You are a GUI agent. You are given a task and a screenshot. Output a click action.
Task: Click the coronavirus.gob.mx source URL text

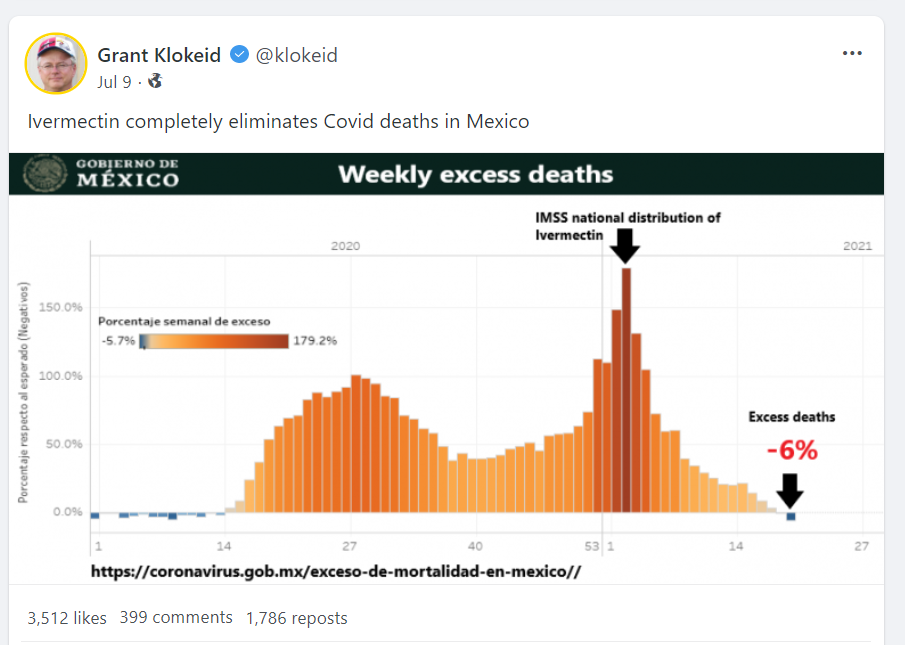click(x=336, y=572)
